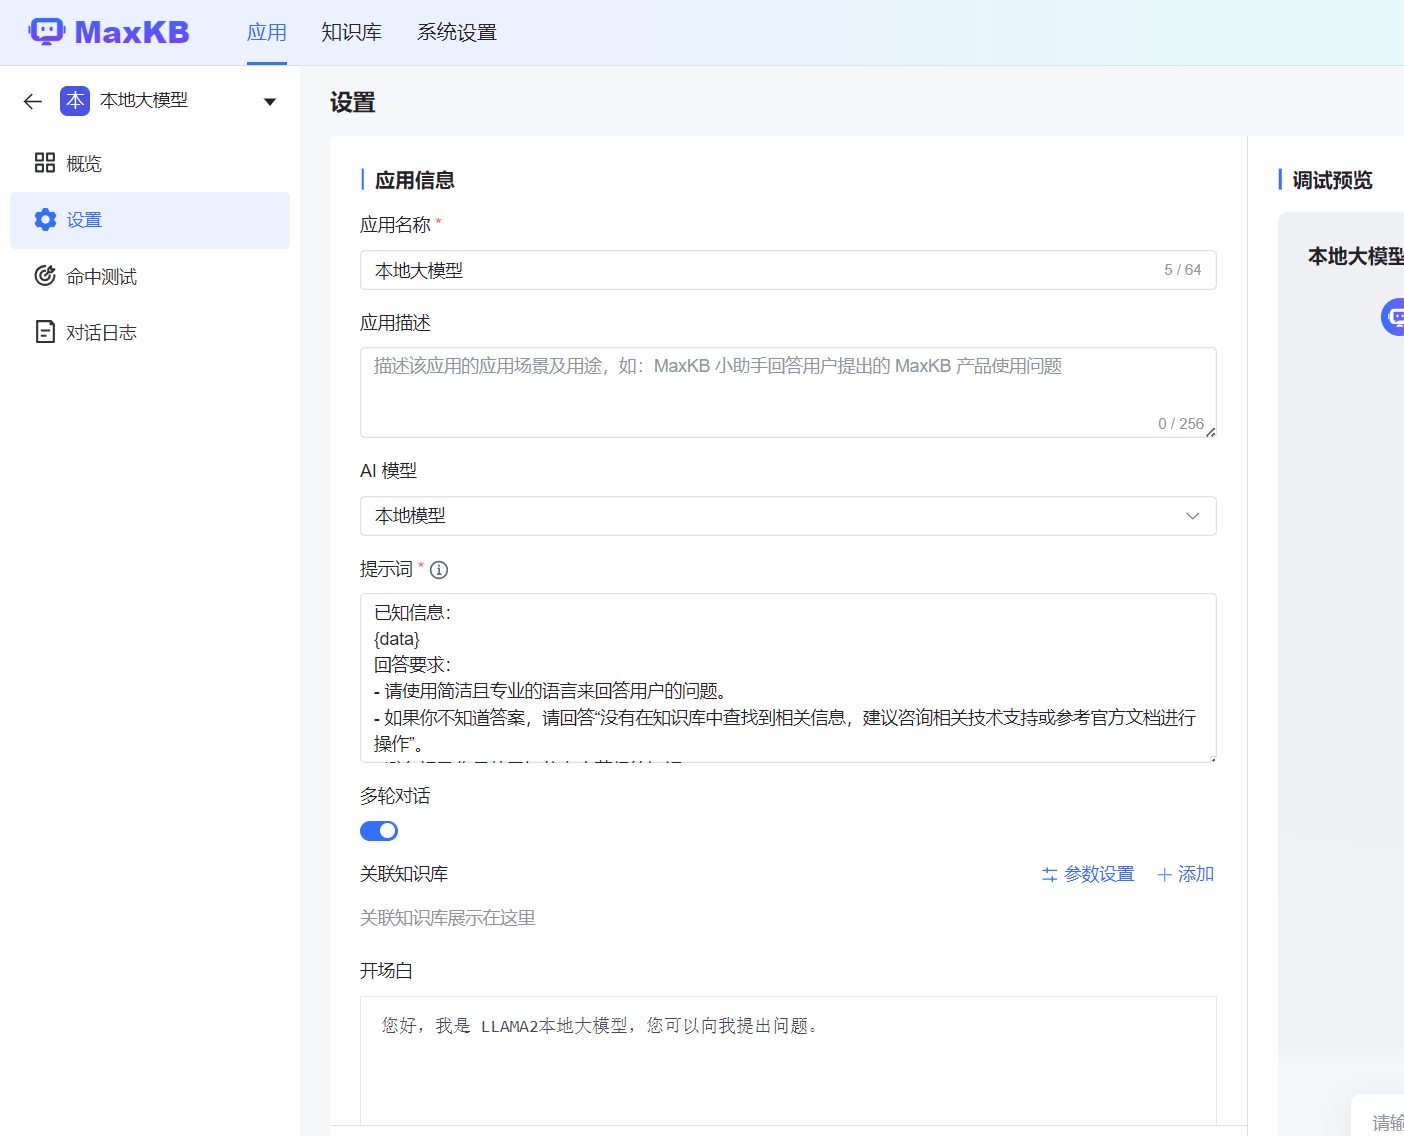
Task: Click the 设置 gear icon in the sidebar
Action: pyautogui.click(x=45, y=220)
